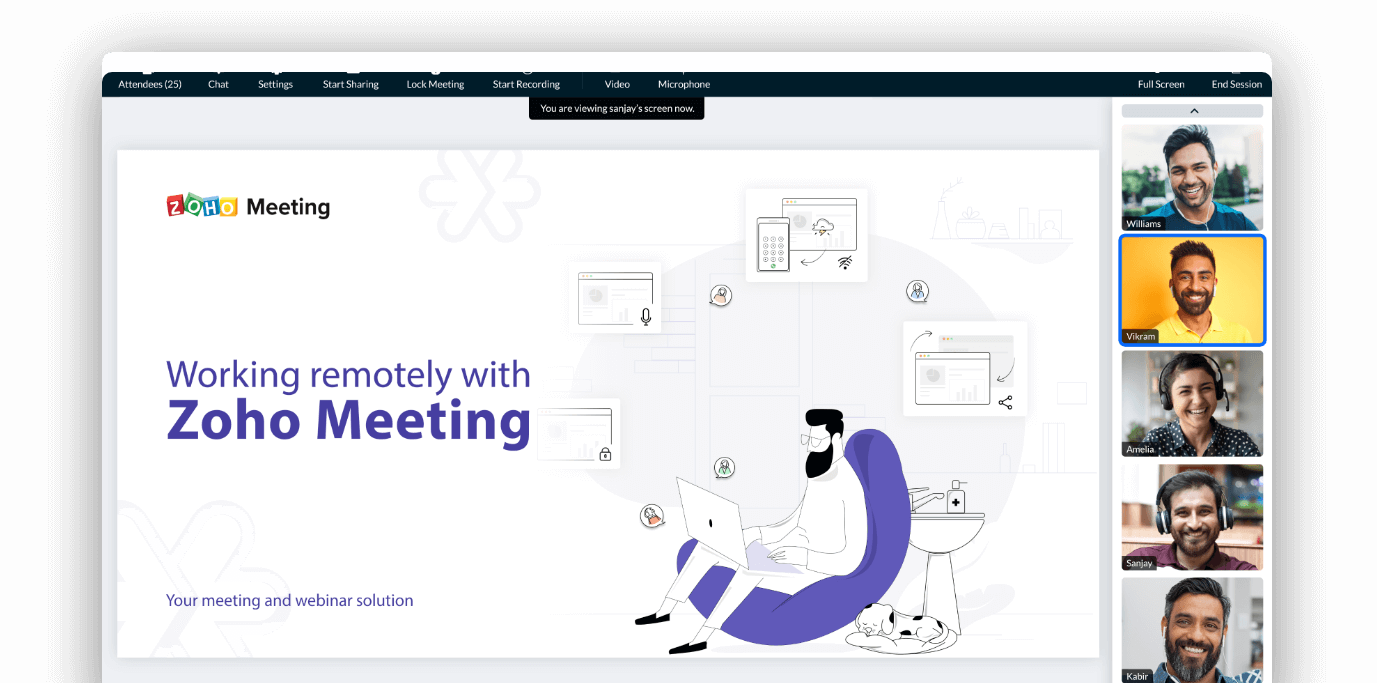Select Vikram's video thumbnail
1377x683 pixels.
click(1192, 290)
